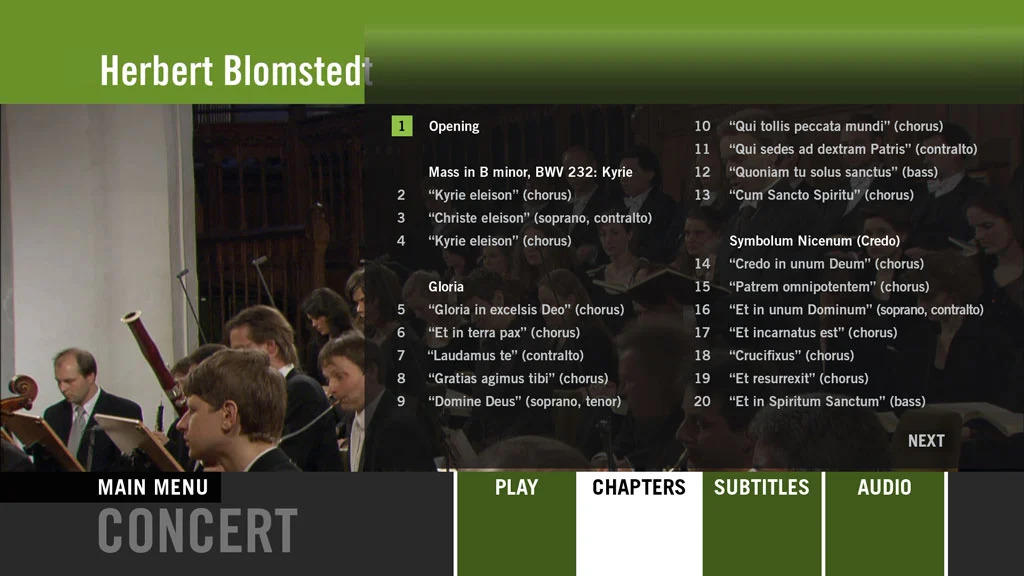Play chapter 4 "Kyrie eleison" (chorus)
The height and width of the screenshot is (576, 1024).
(x=500, y=241)
